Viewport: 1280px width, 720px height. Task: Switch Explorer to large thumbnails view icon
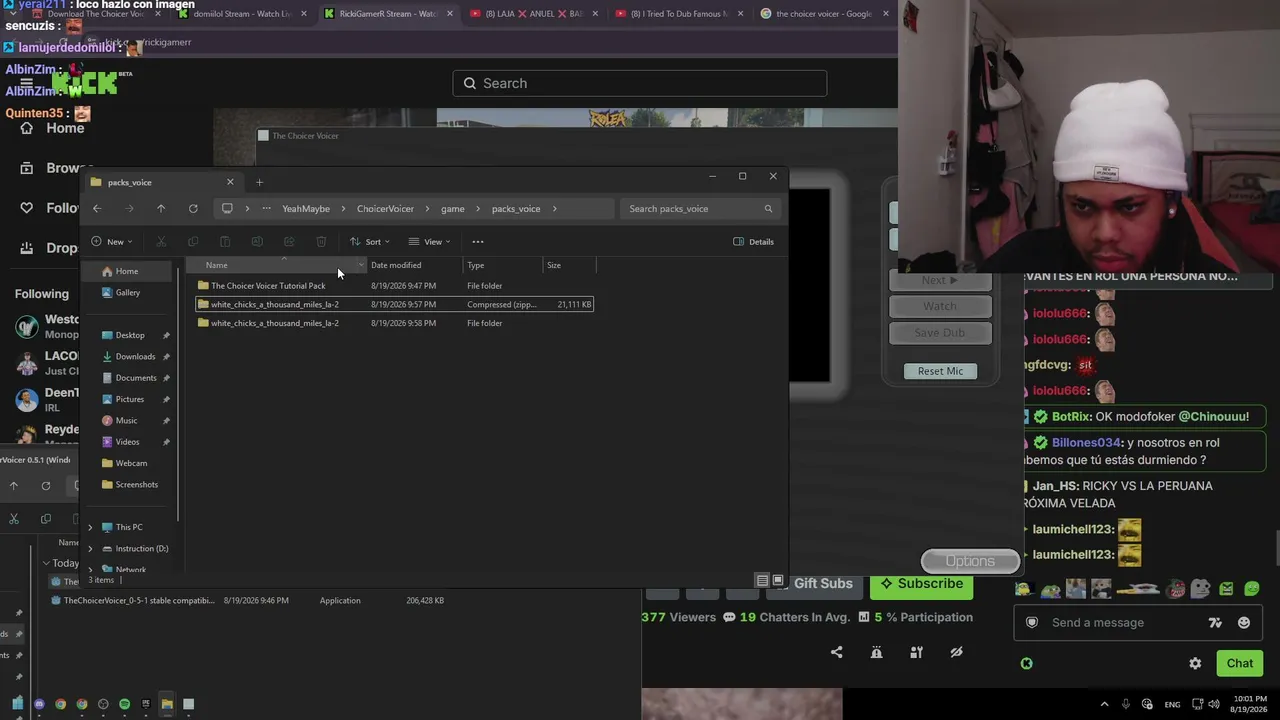778,581
